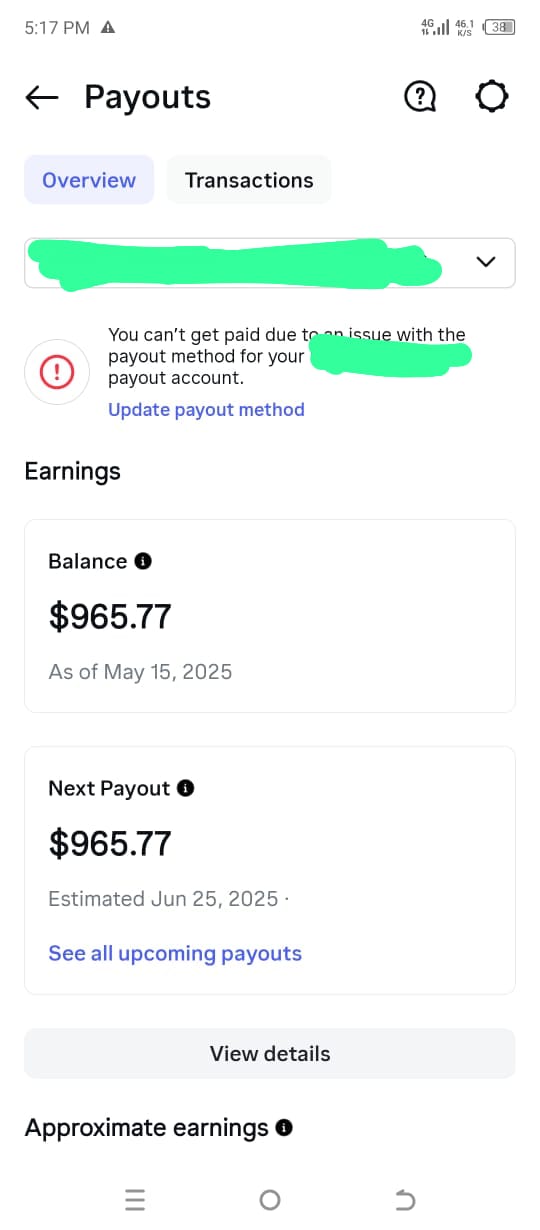Open payout settings gear icon

[x=491, y=97]
